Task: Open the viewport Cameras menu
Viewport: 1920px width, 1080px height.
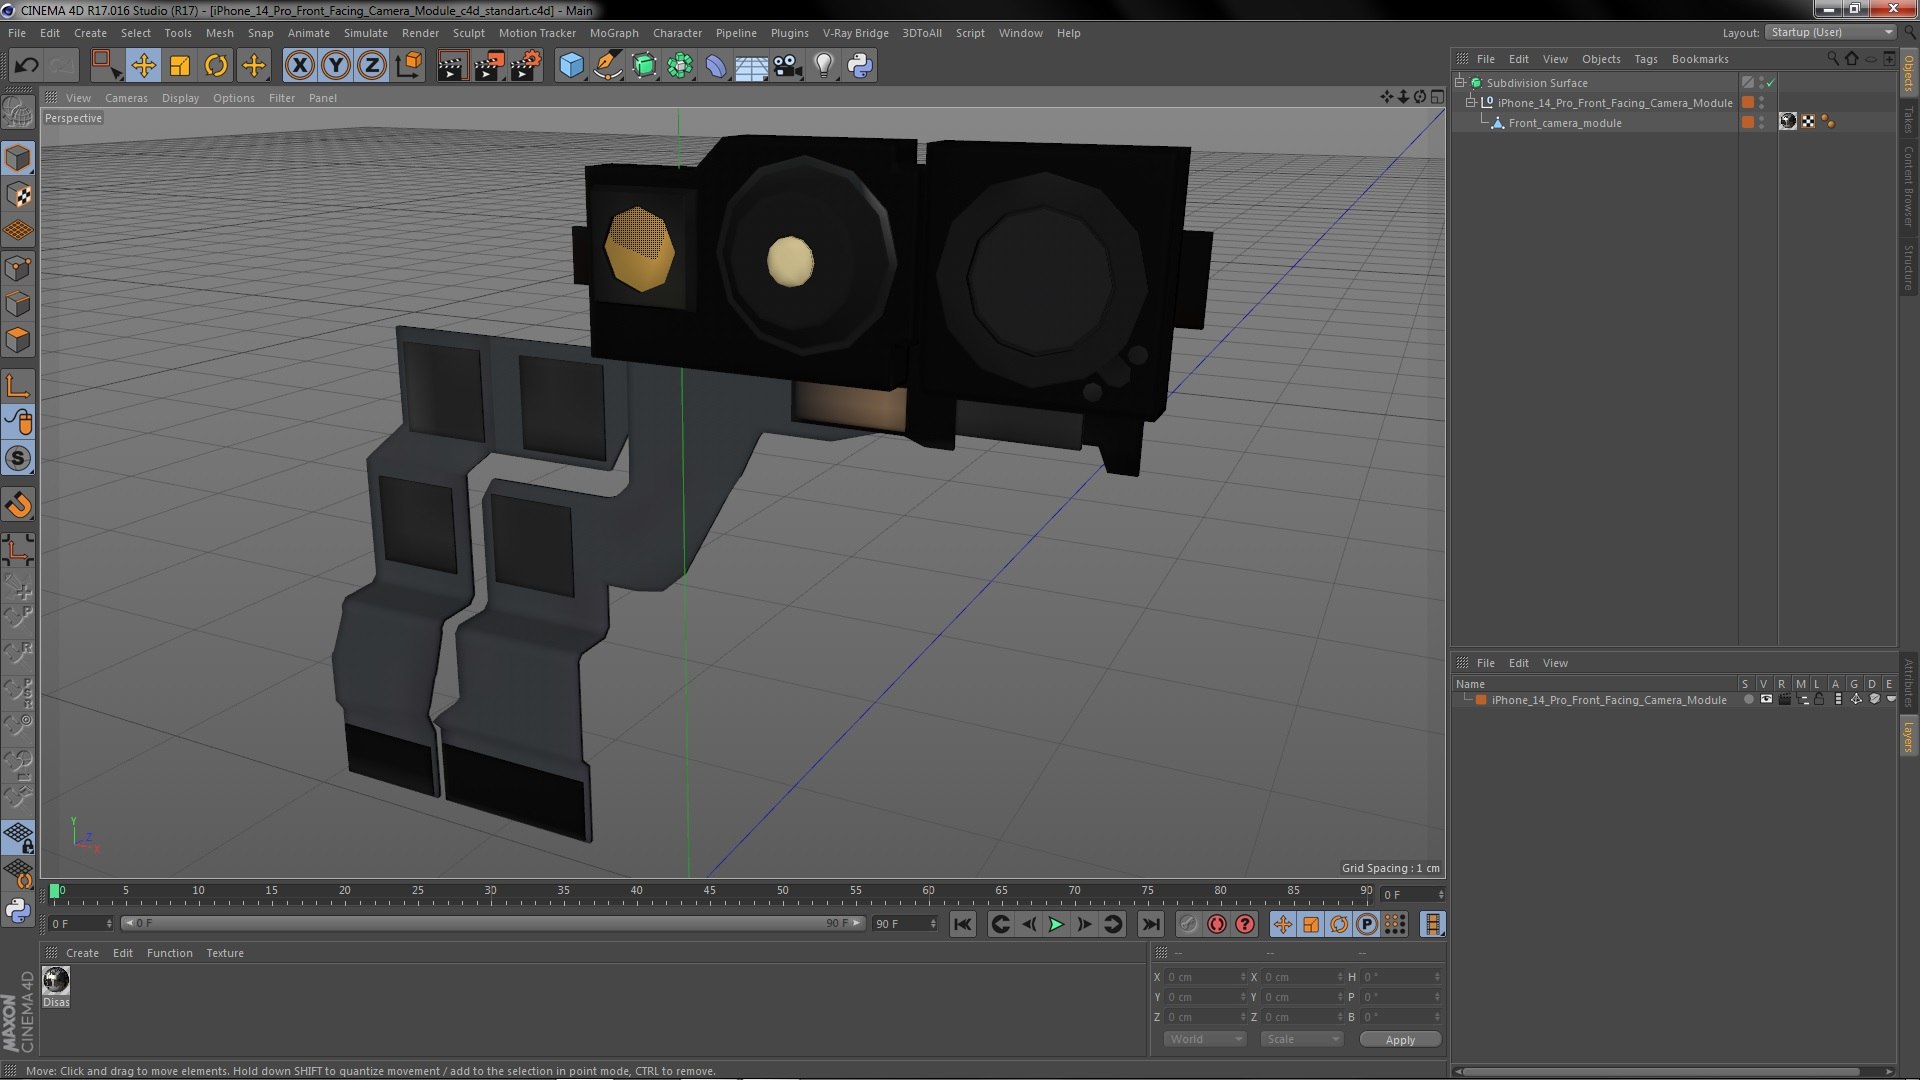Action: pos(126,98)
